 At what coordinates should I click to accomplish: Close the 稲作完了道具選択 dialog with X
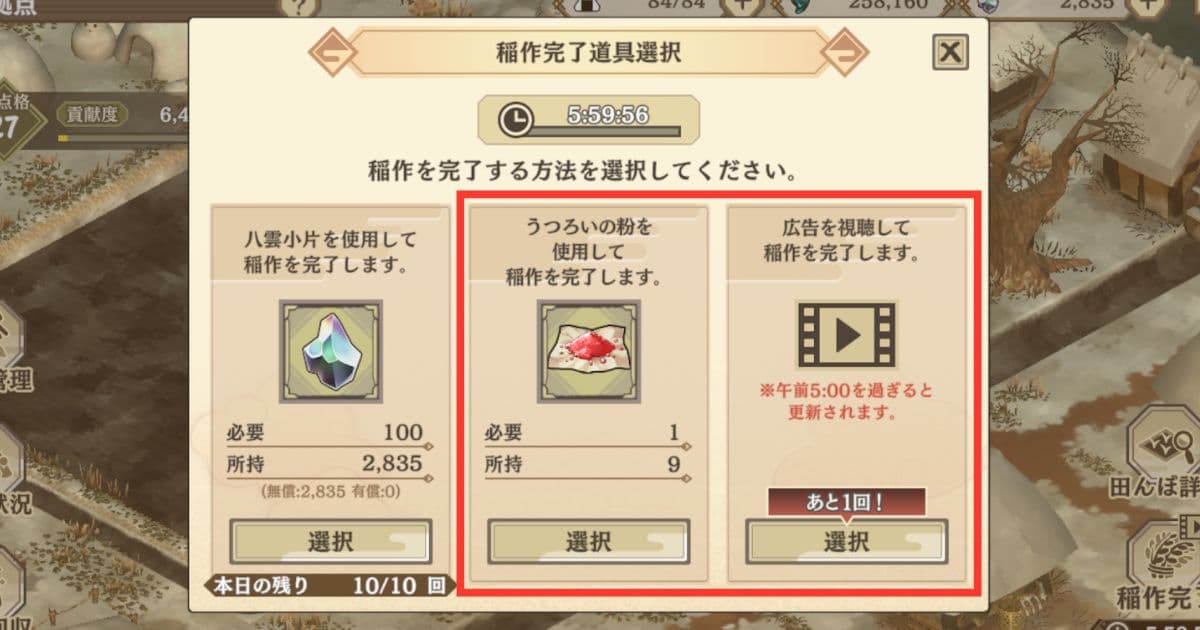click(x=950, y=51)
